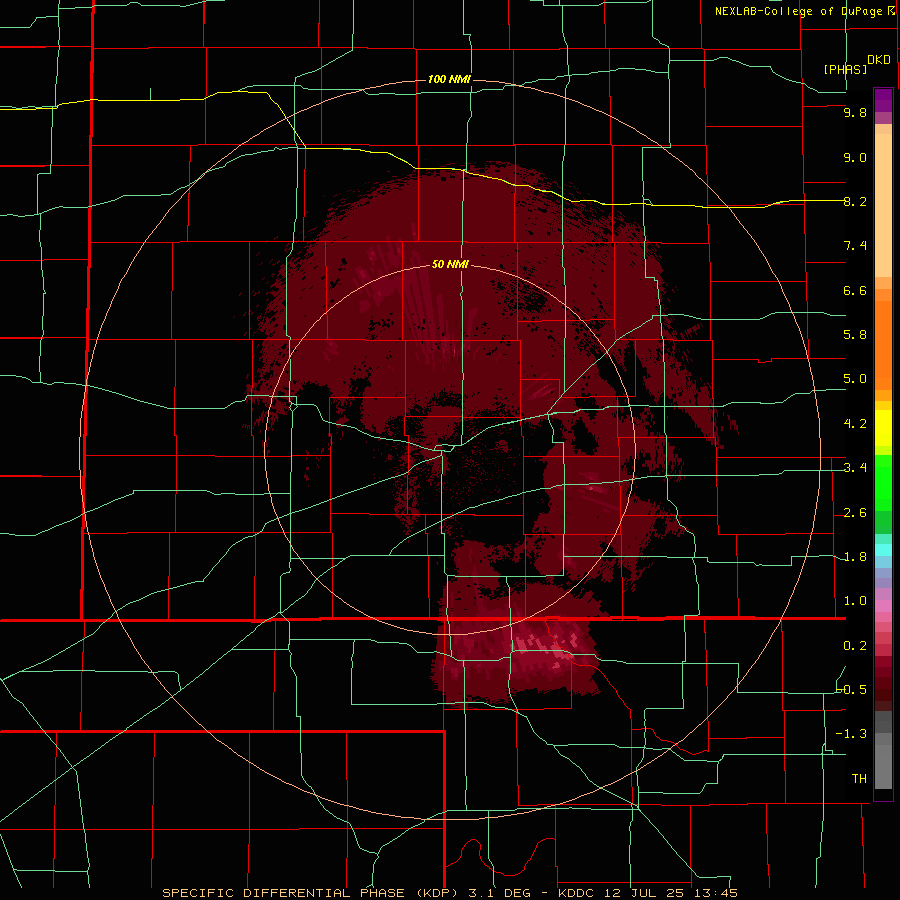Click the 100 NMI range ring label
The image size is (900, 900).
pyautogui.click(x=449, y=79)
